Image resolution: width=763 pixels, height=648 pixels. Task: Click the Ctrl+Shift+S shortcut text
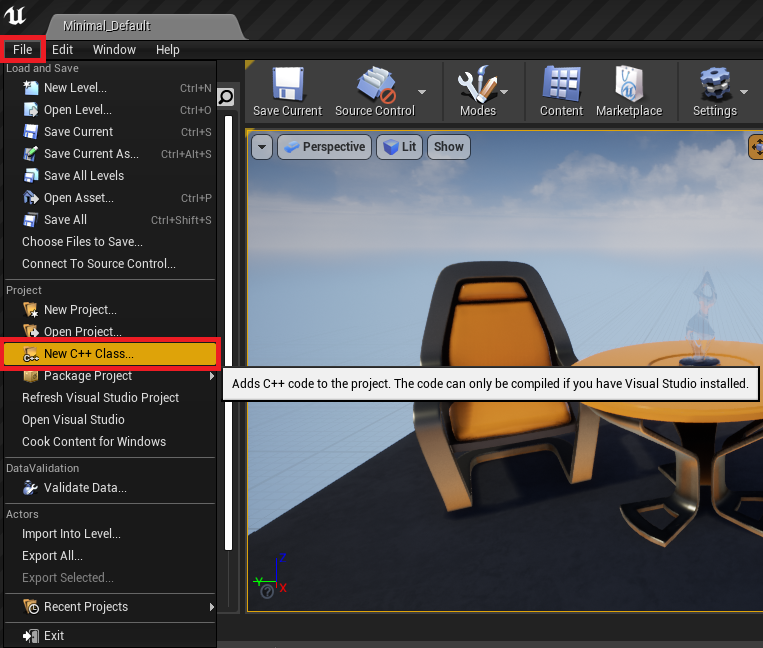[x=181, y=220]
